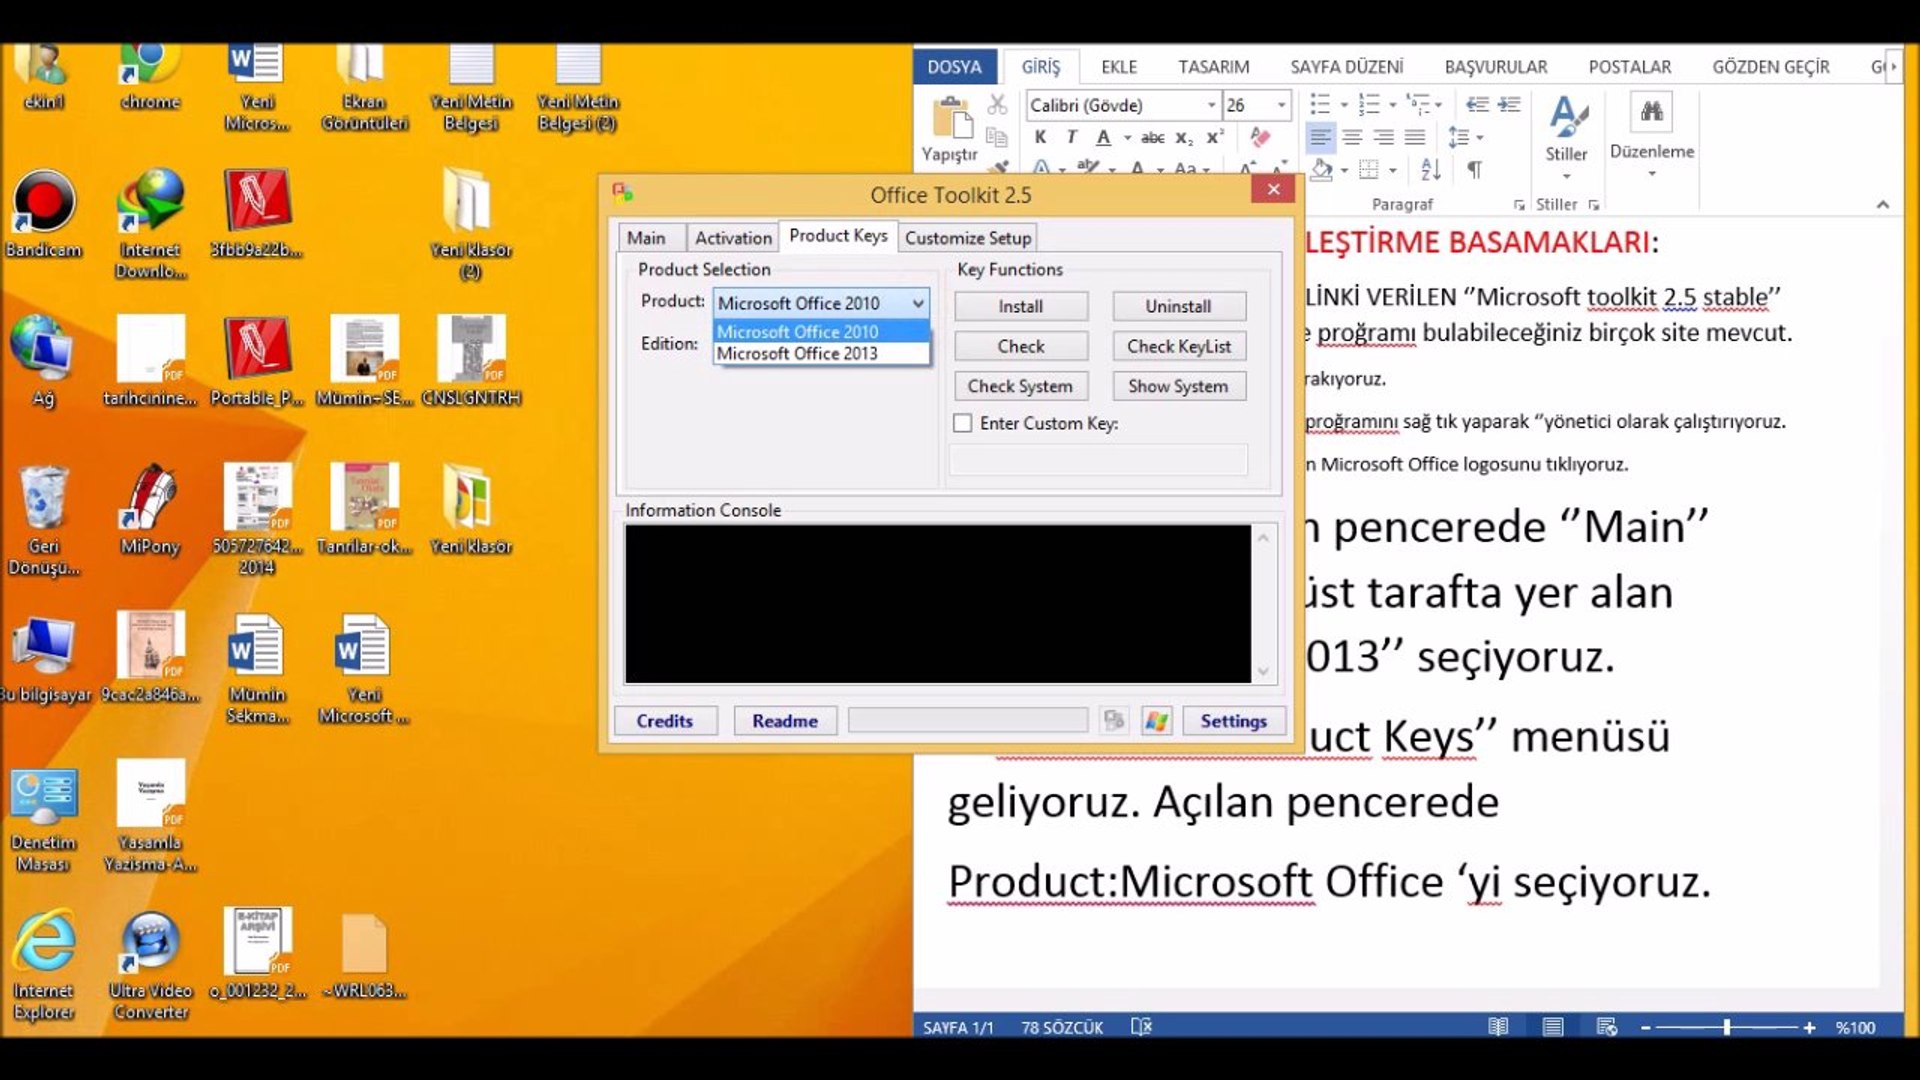Switch to the web layout view in status bar
Screen dimensions: 1920x1080
click(1607, 1027)
